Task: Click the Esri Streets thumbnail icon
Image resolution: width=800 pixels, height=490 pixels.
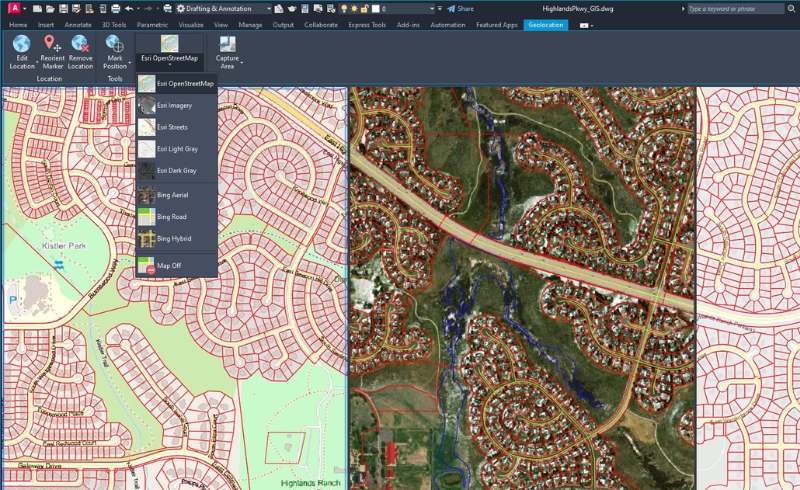Action: point(146,127)
